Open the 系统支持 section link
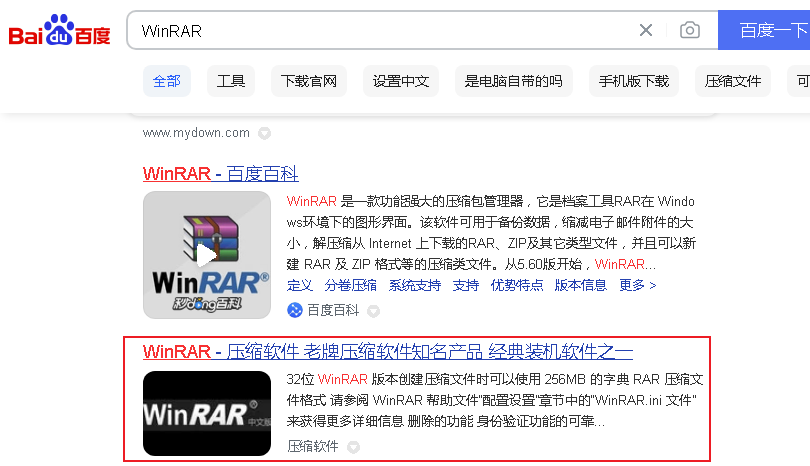This screenshot has width=810, height=466. 414,285
